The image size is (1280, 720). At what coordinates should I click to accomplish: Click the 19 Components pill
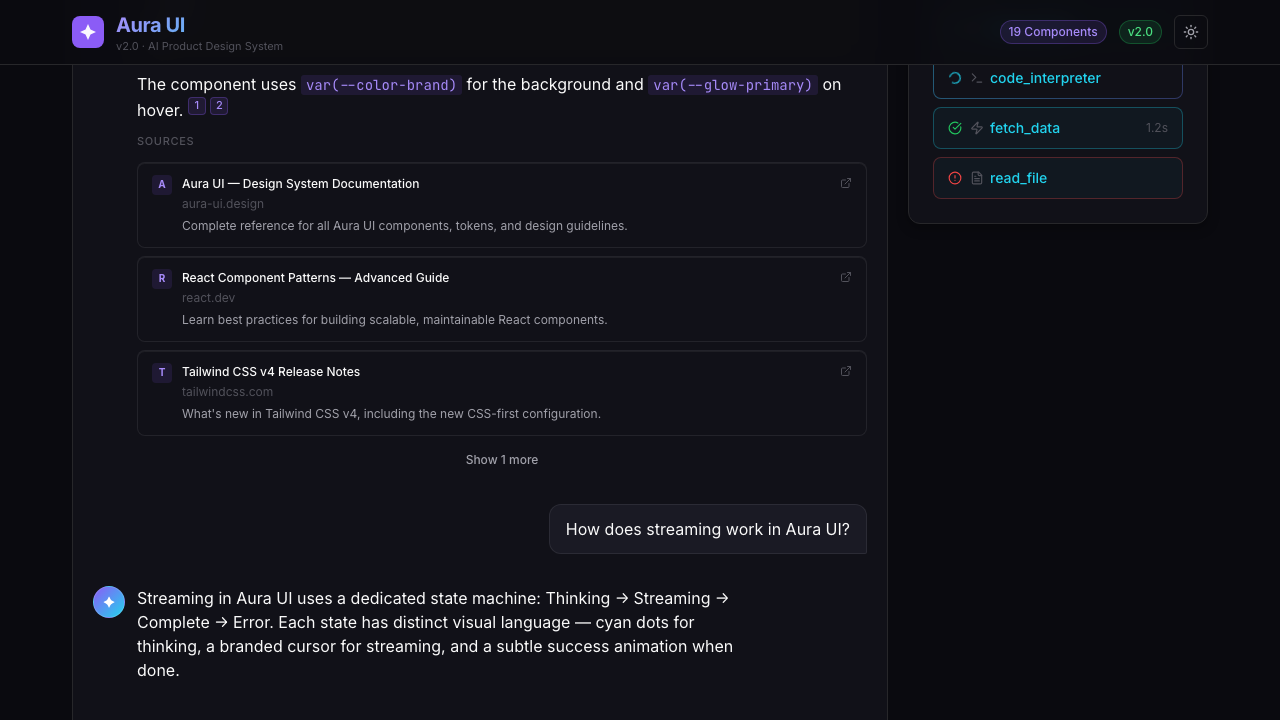click(1053, 32)
